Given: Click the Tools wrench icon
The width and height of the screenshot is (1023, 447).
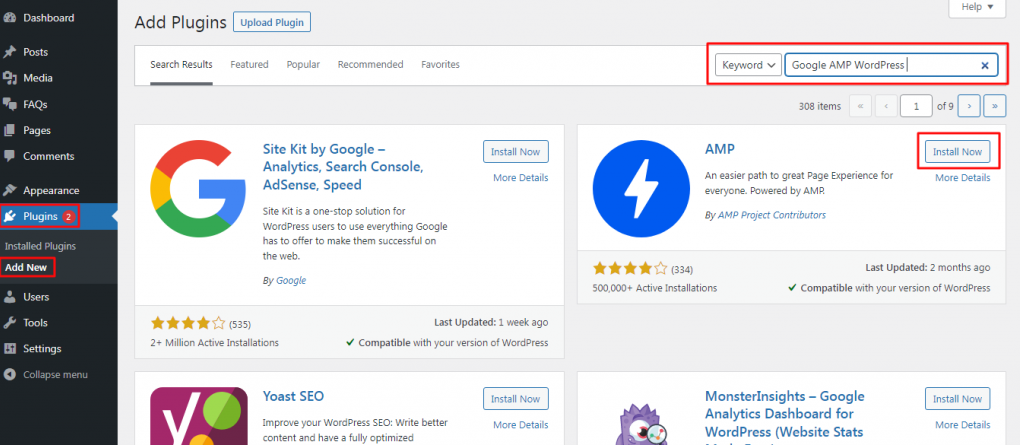Looking at the screenshot, I should pyautogui.click(x=10, y=323).
